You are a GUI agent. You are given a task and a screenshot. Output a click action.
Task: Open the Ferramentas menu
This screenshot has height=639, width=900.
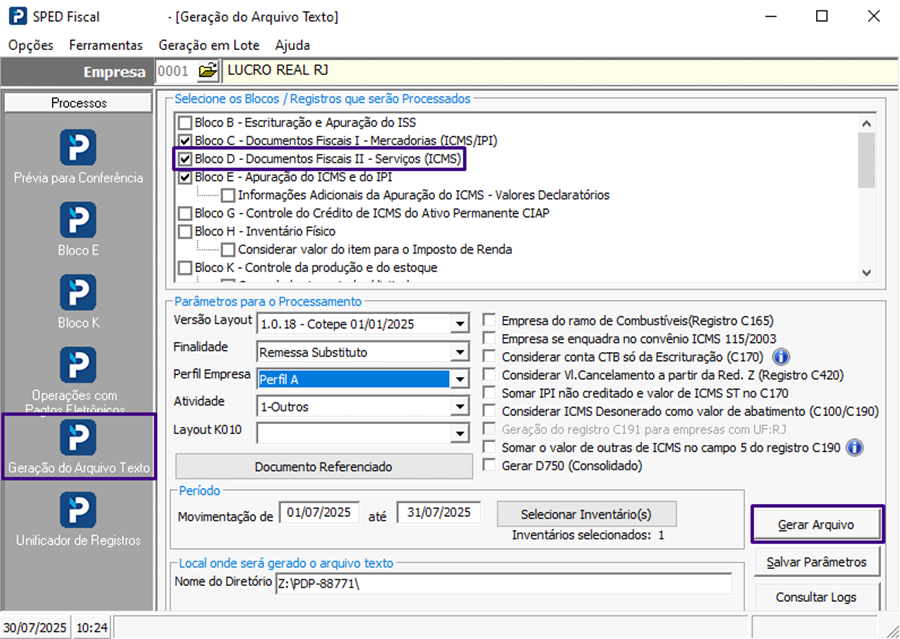(106, 45)
